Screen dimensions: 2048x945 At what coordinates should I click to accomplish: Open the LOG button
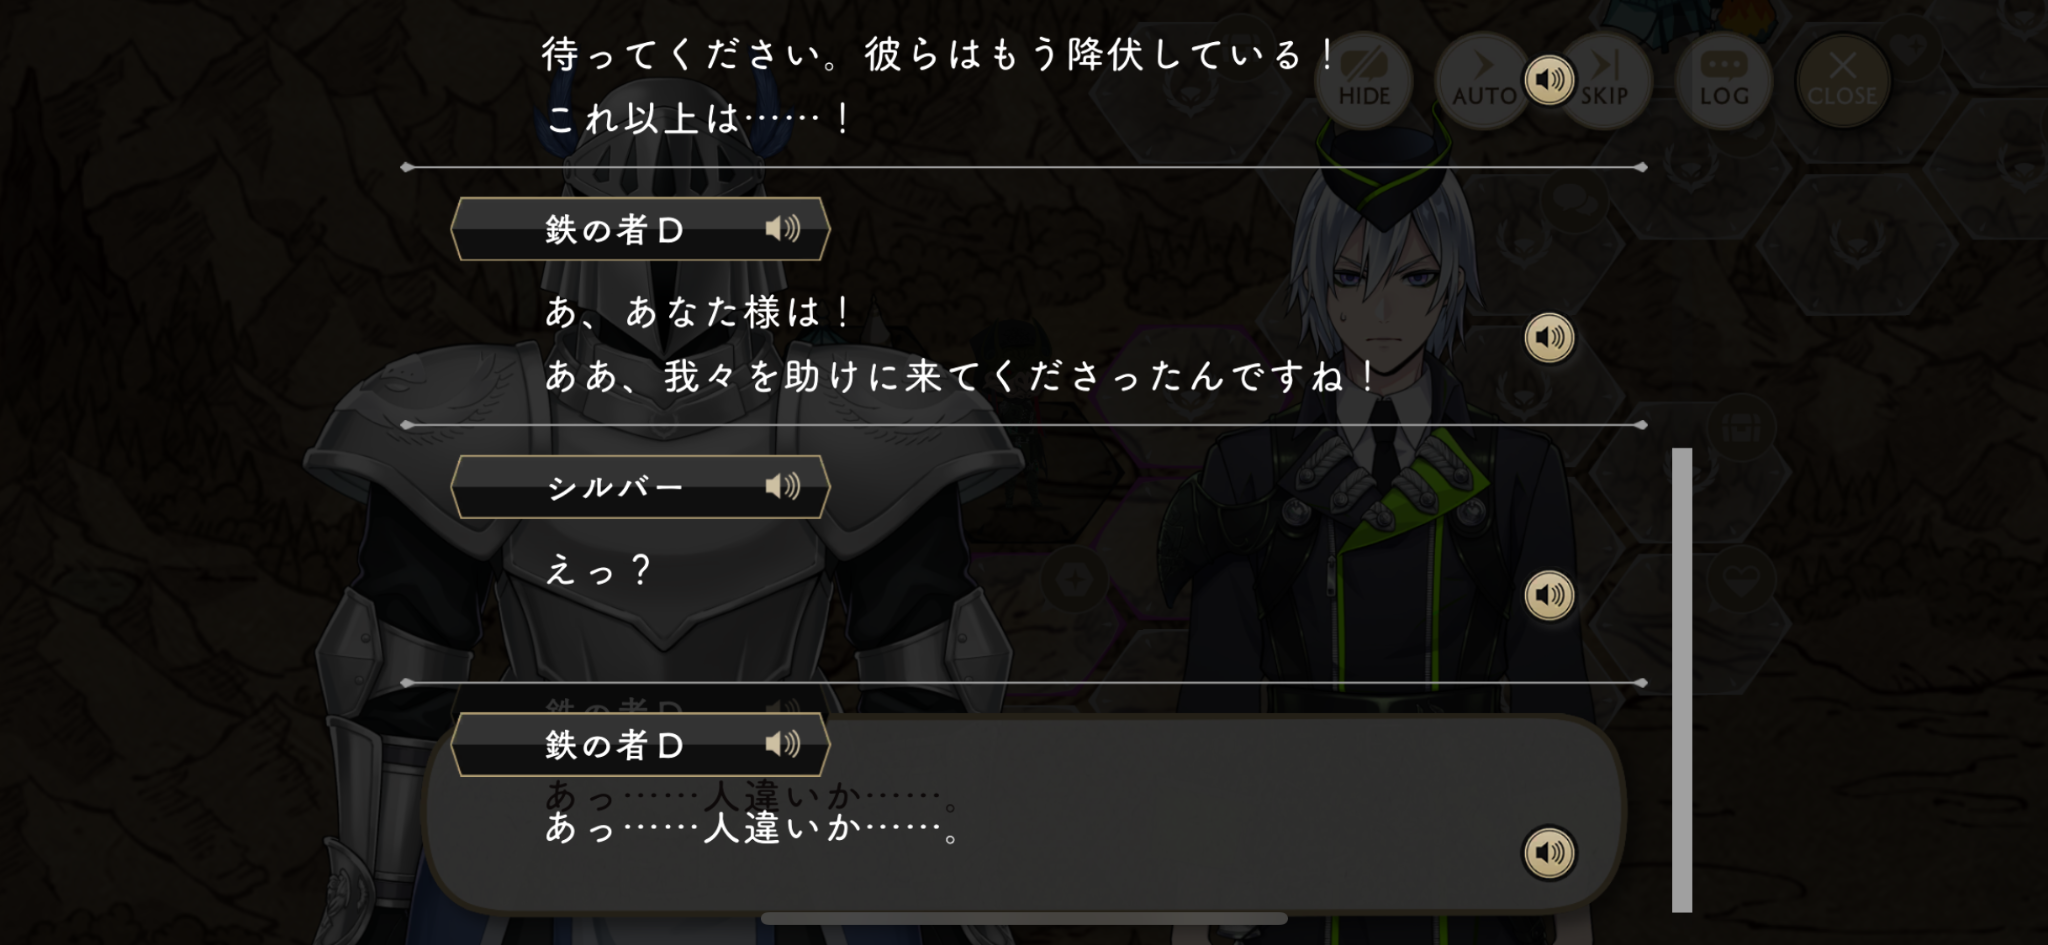(1724, 80)
